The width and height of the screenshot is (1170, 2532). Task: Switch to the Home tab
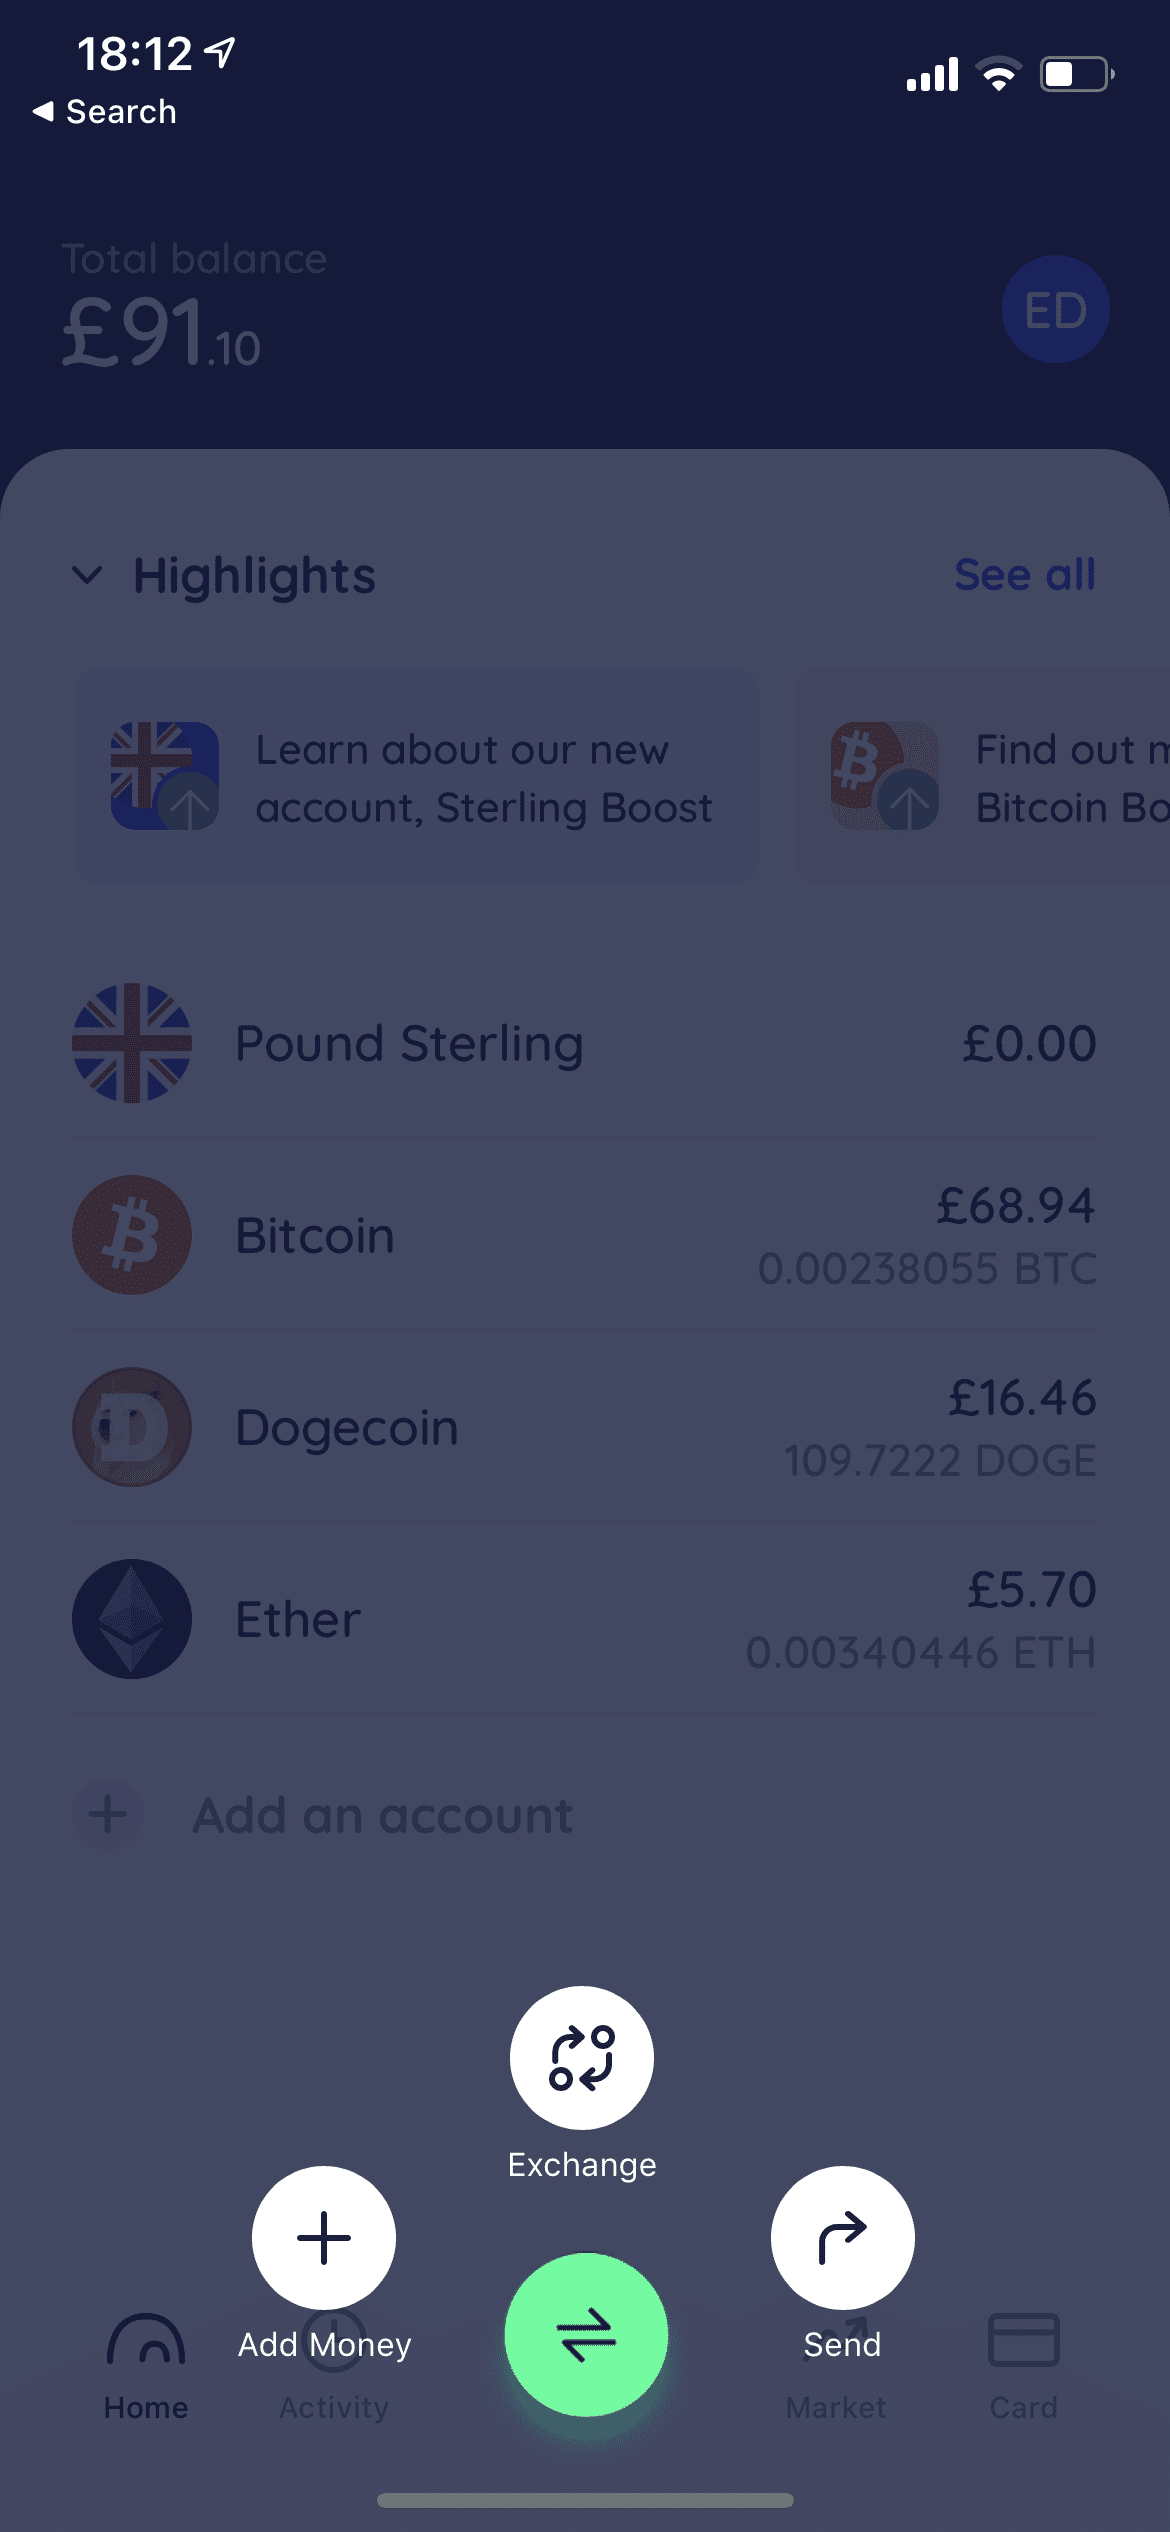(x=146, y=2366)
